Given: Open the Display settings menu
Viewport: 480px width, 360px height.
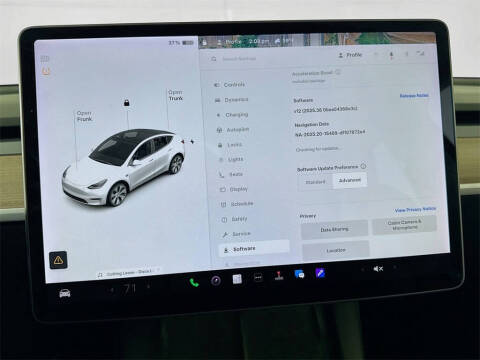Looking at the screenshot, I should (234, 189).
